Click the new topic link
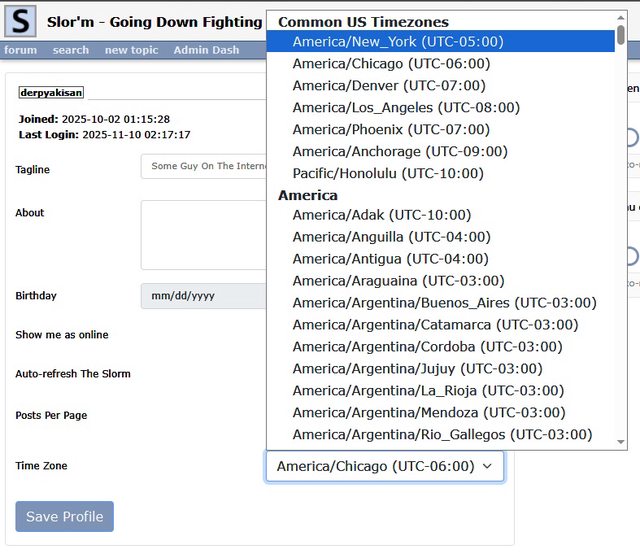 (x=131, y=50)
